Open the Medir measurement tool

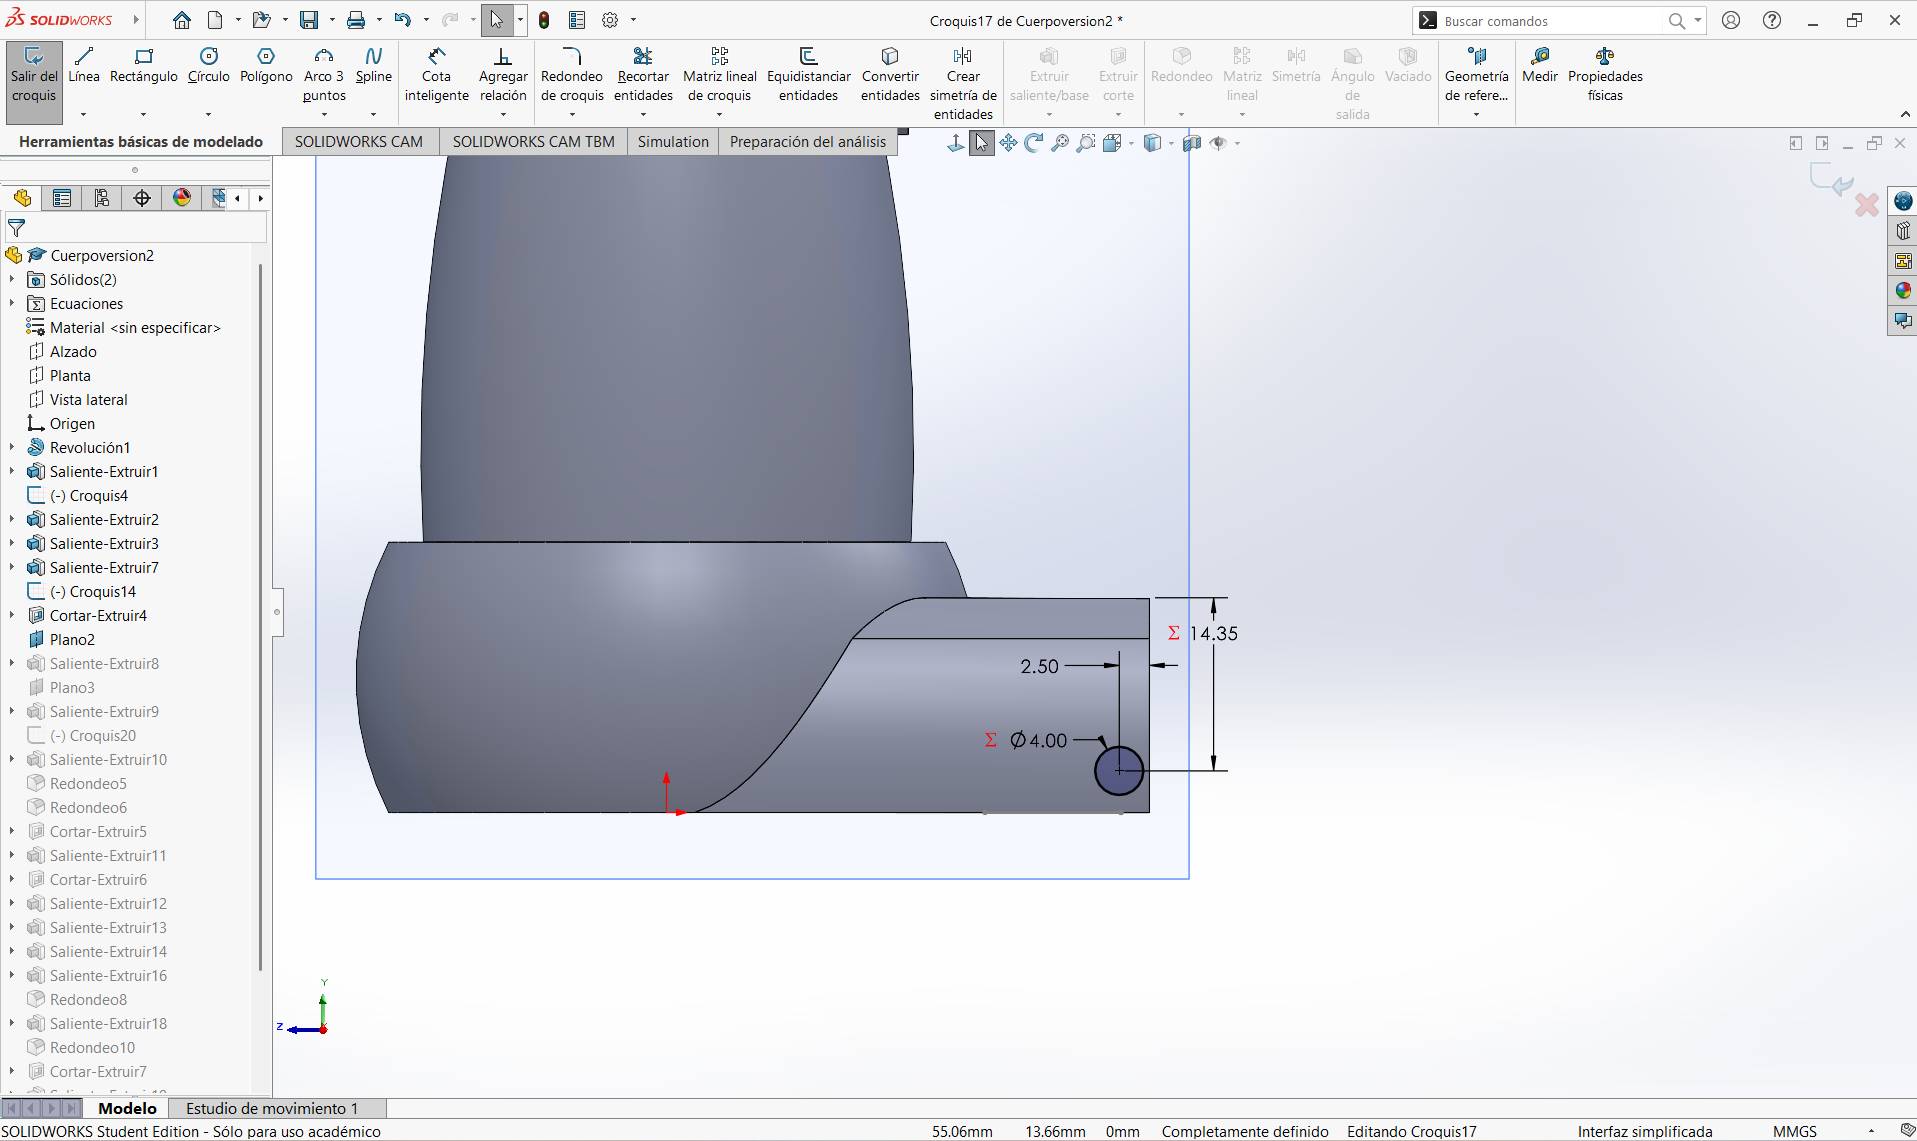pyautogui.click(x=1539, y=65)
